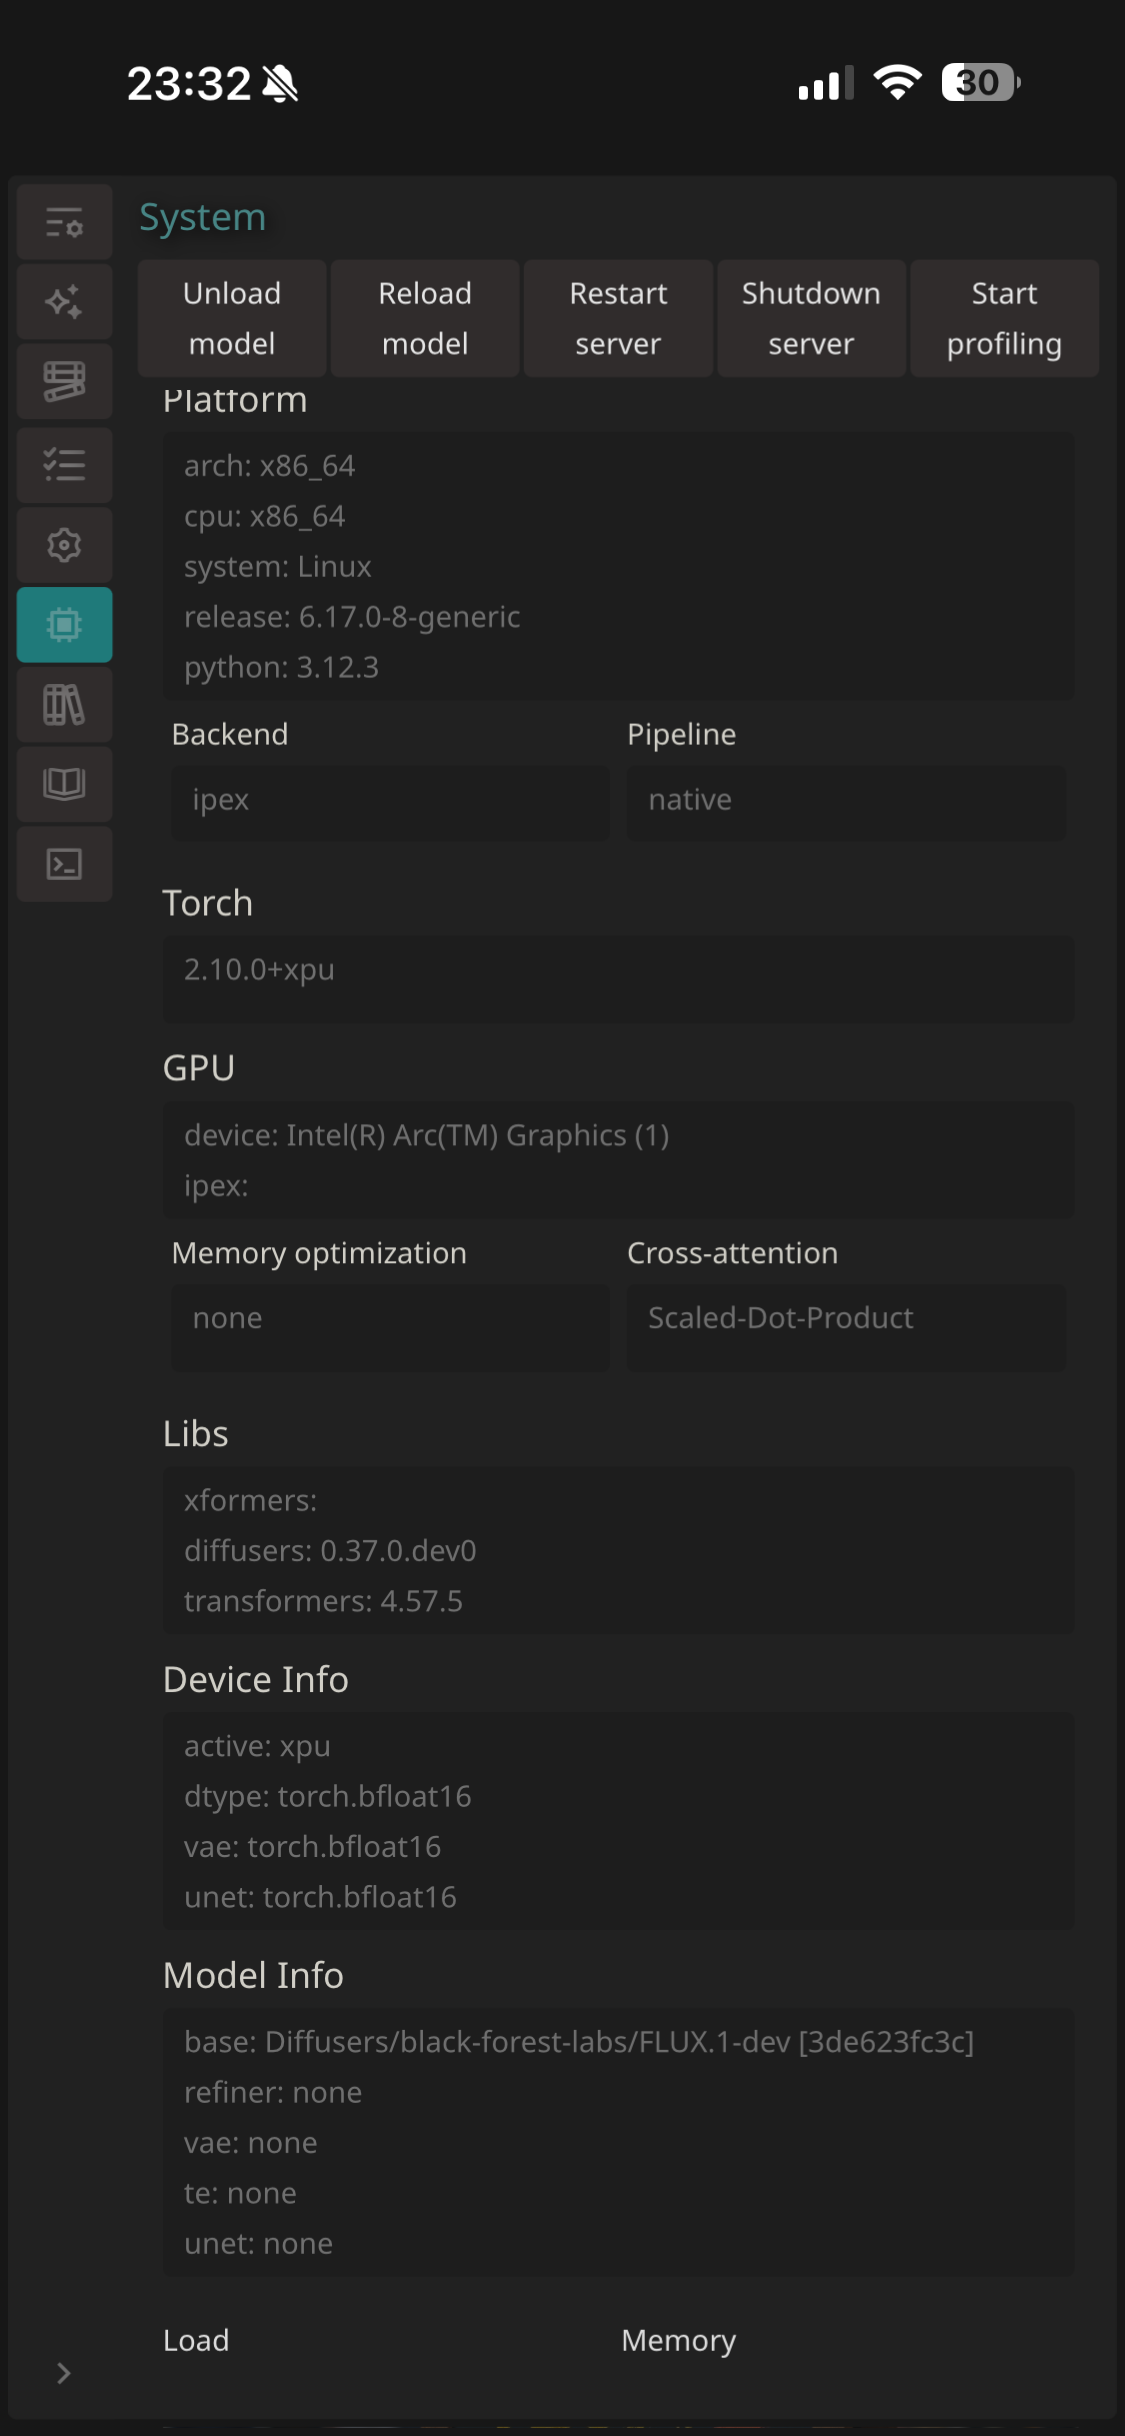Expand sidebar with bottom-left chevron arrow

[x=64, y=2373]
